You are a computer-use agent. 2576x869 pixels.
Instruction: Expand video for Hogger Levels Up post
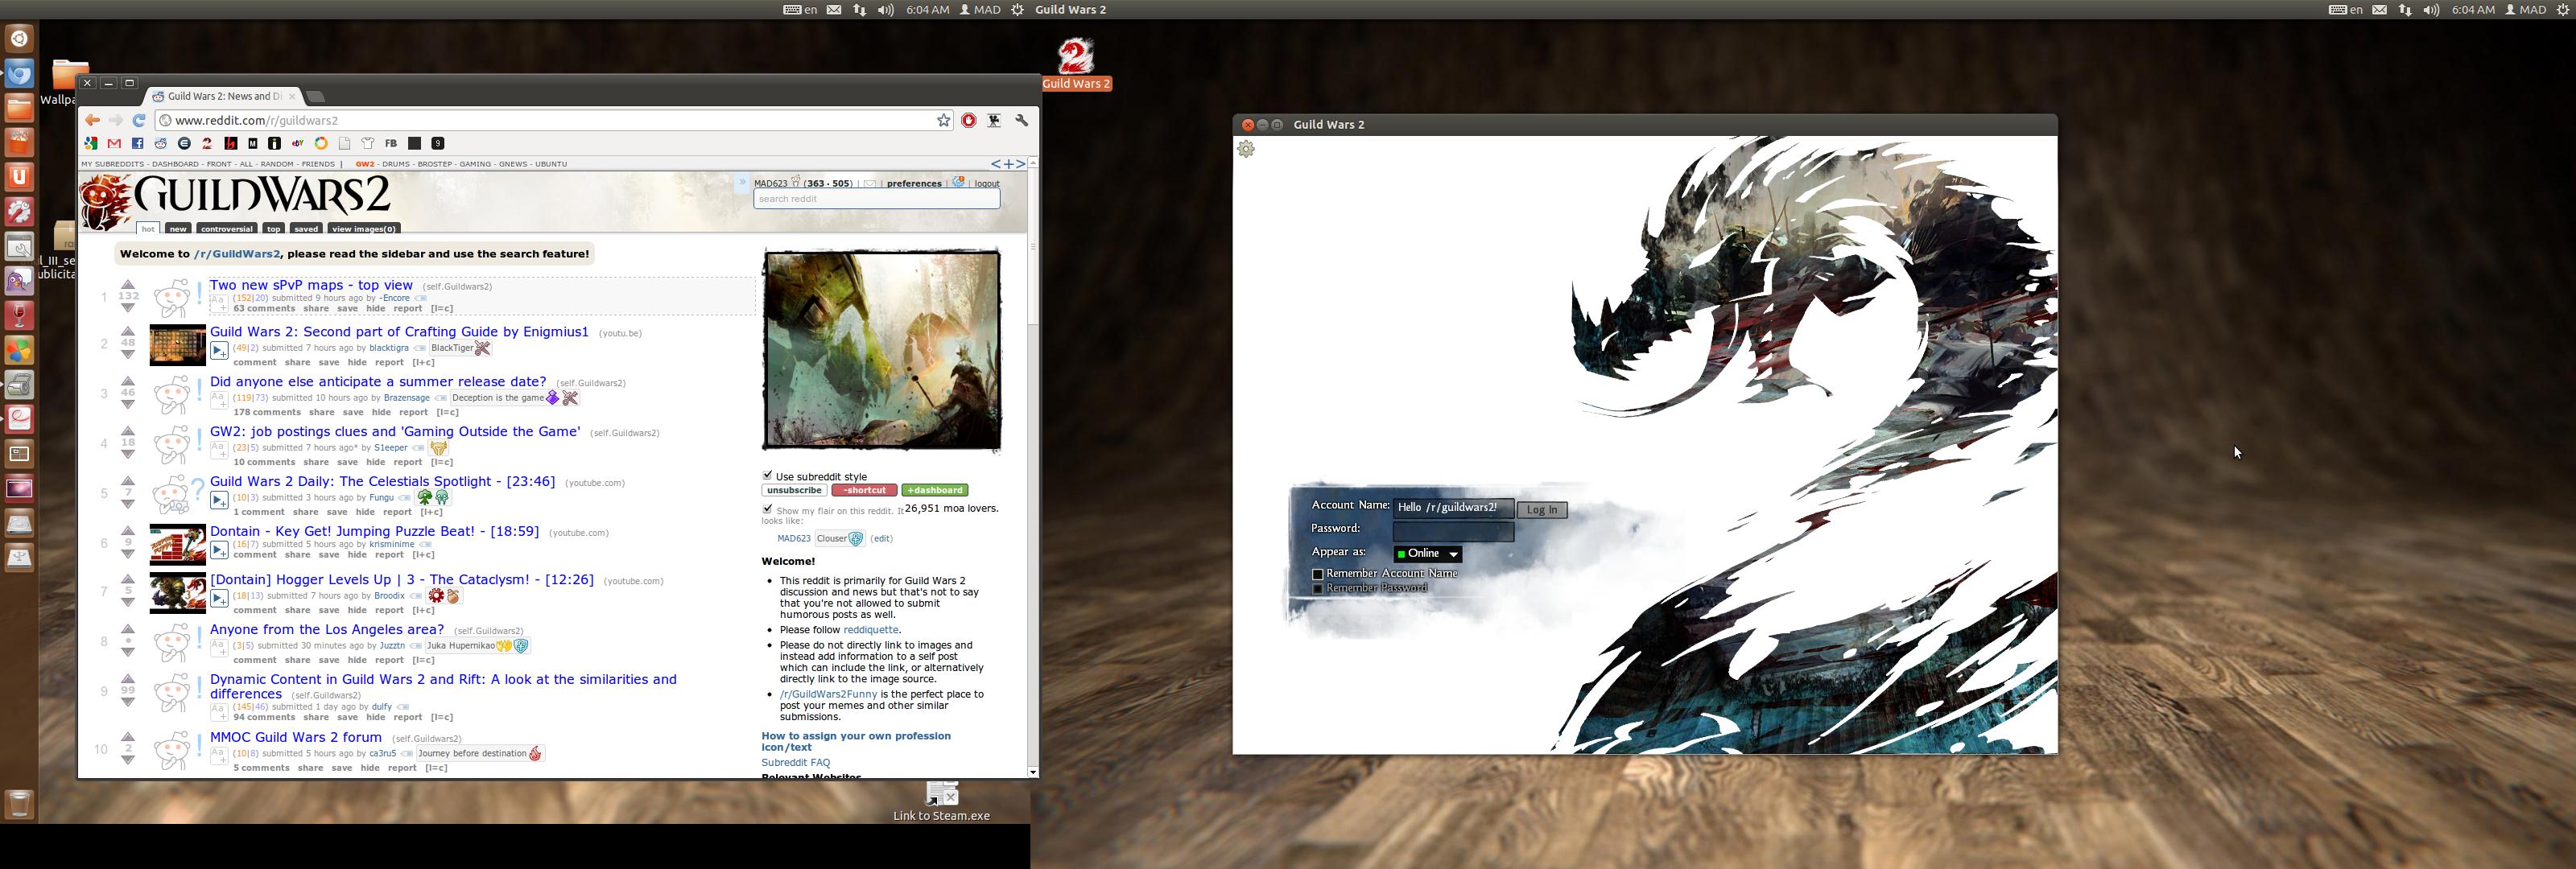[x=219, y=599]
